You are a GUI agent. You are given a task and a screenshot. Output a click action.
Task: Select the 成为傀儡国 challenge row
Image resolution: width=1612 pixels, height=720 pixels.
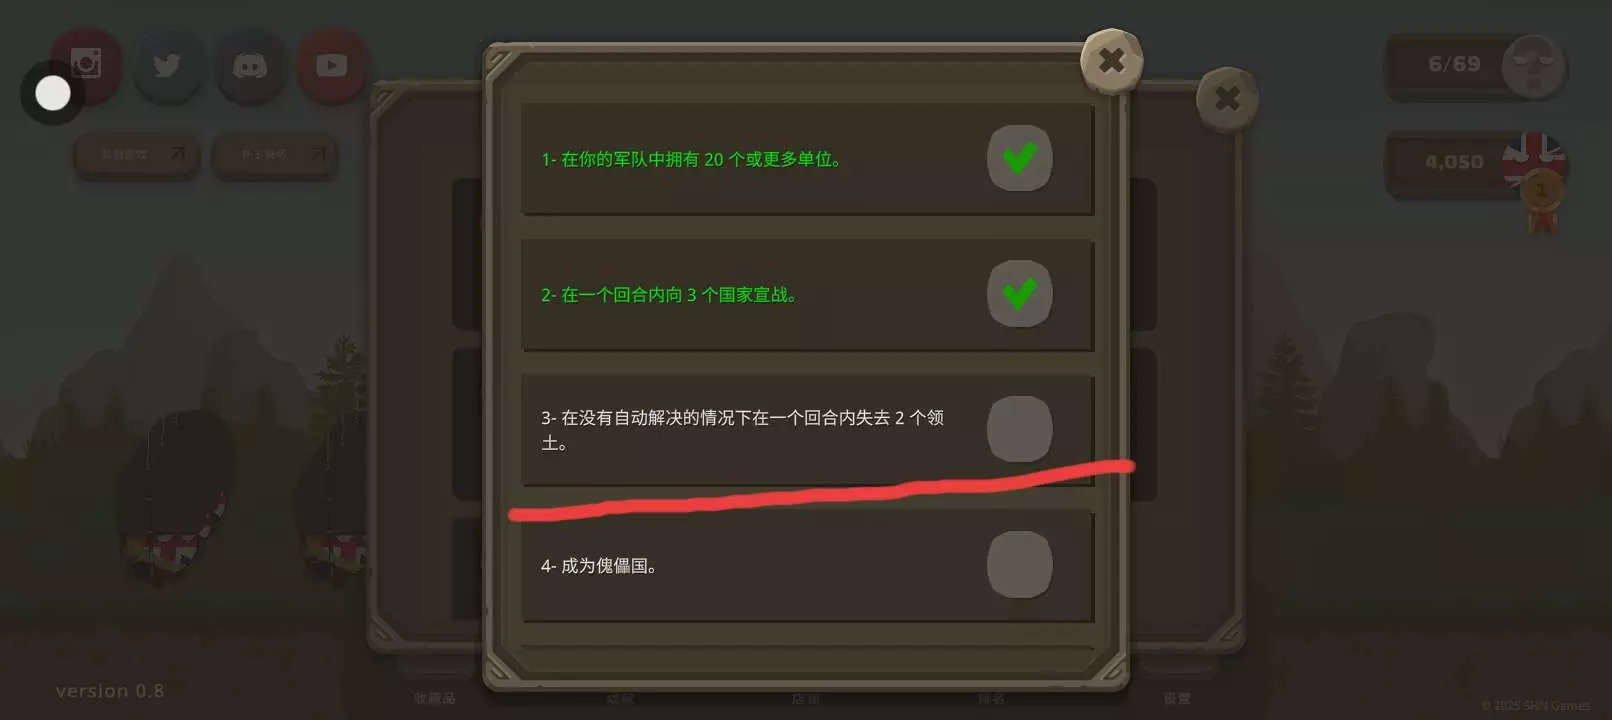807,566
